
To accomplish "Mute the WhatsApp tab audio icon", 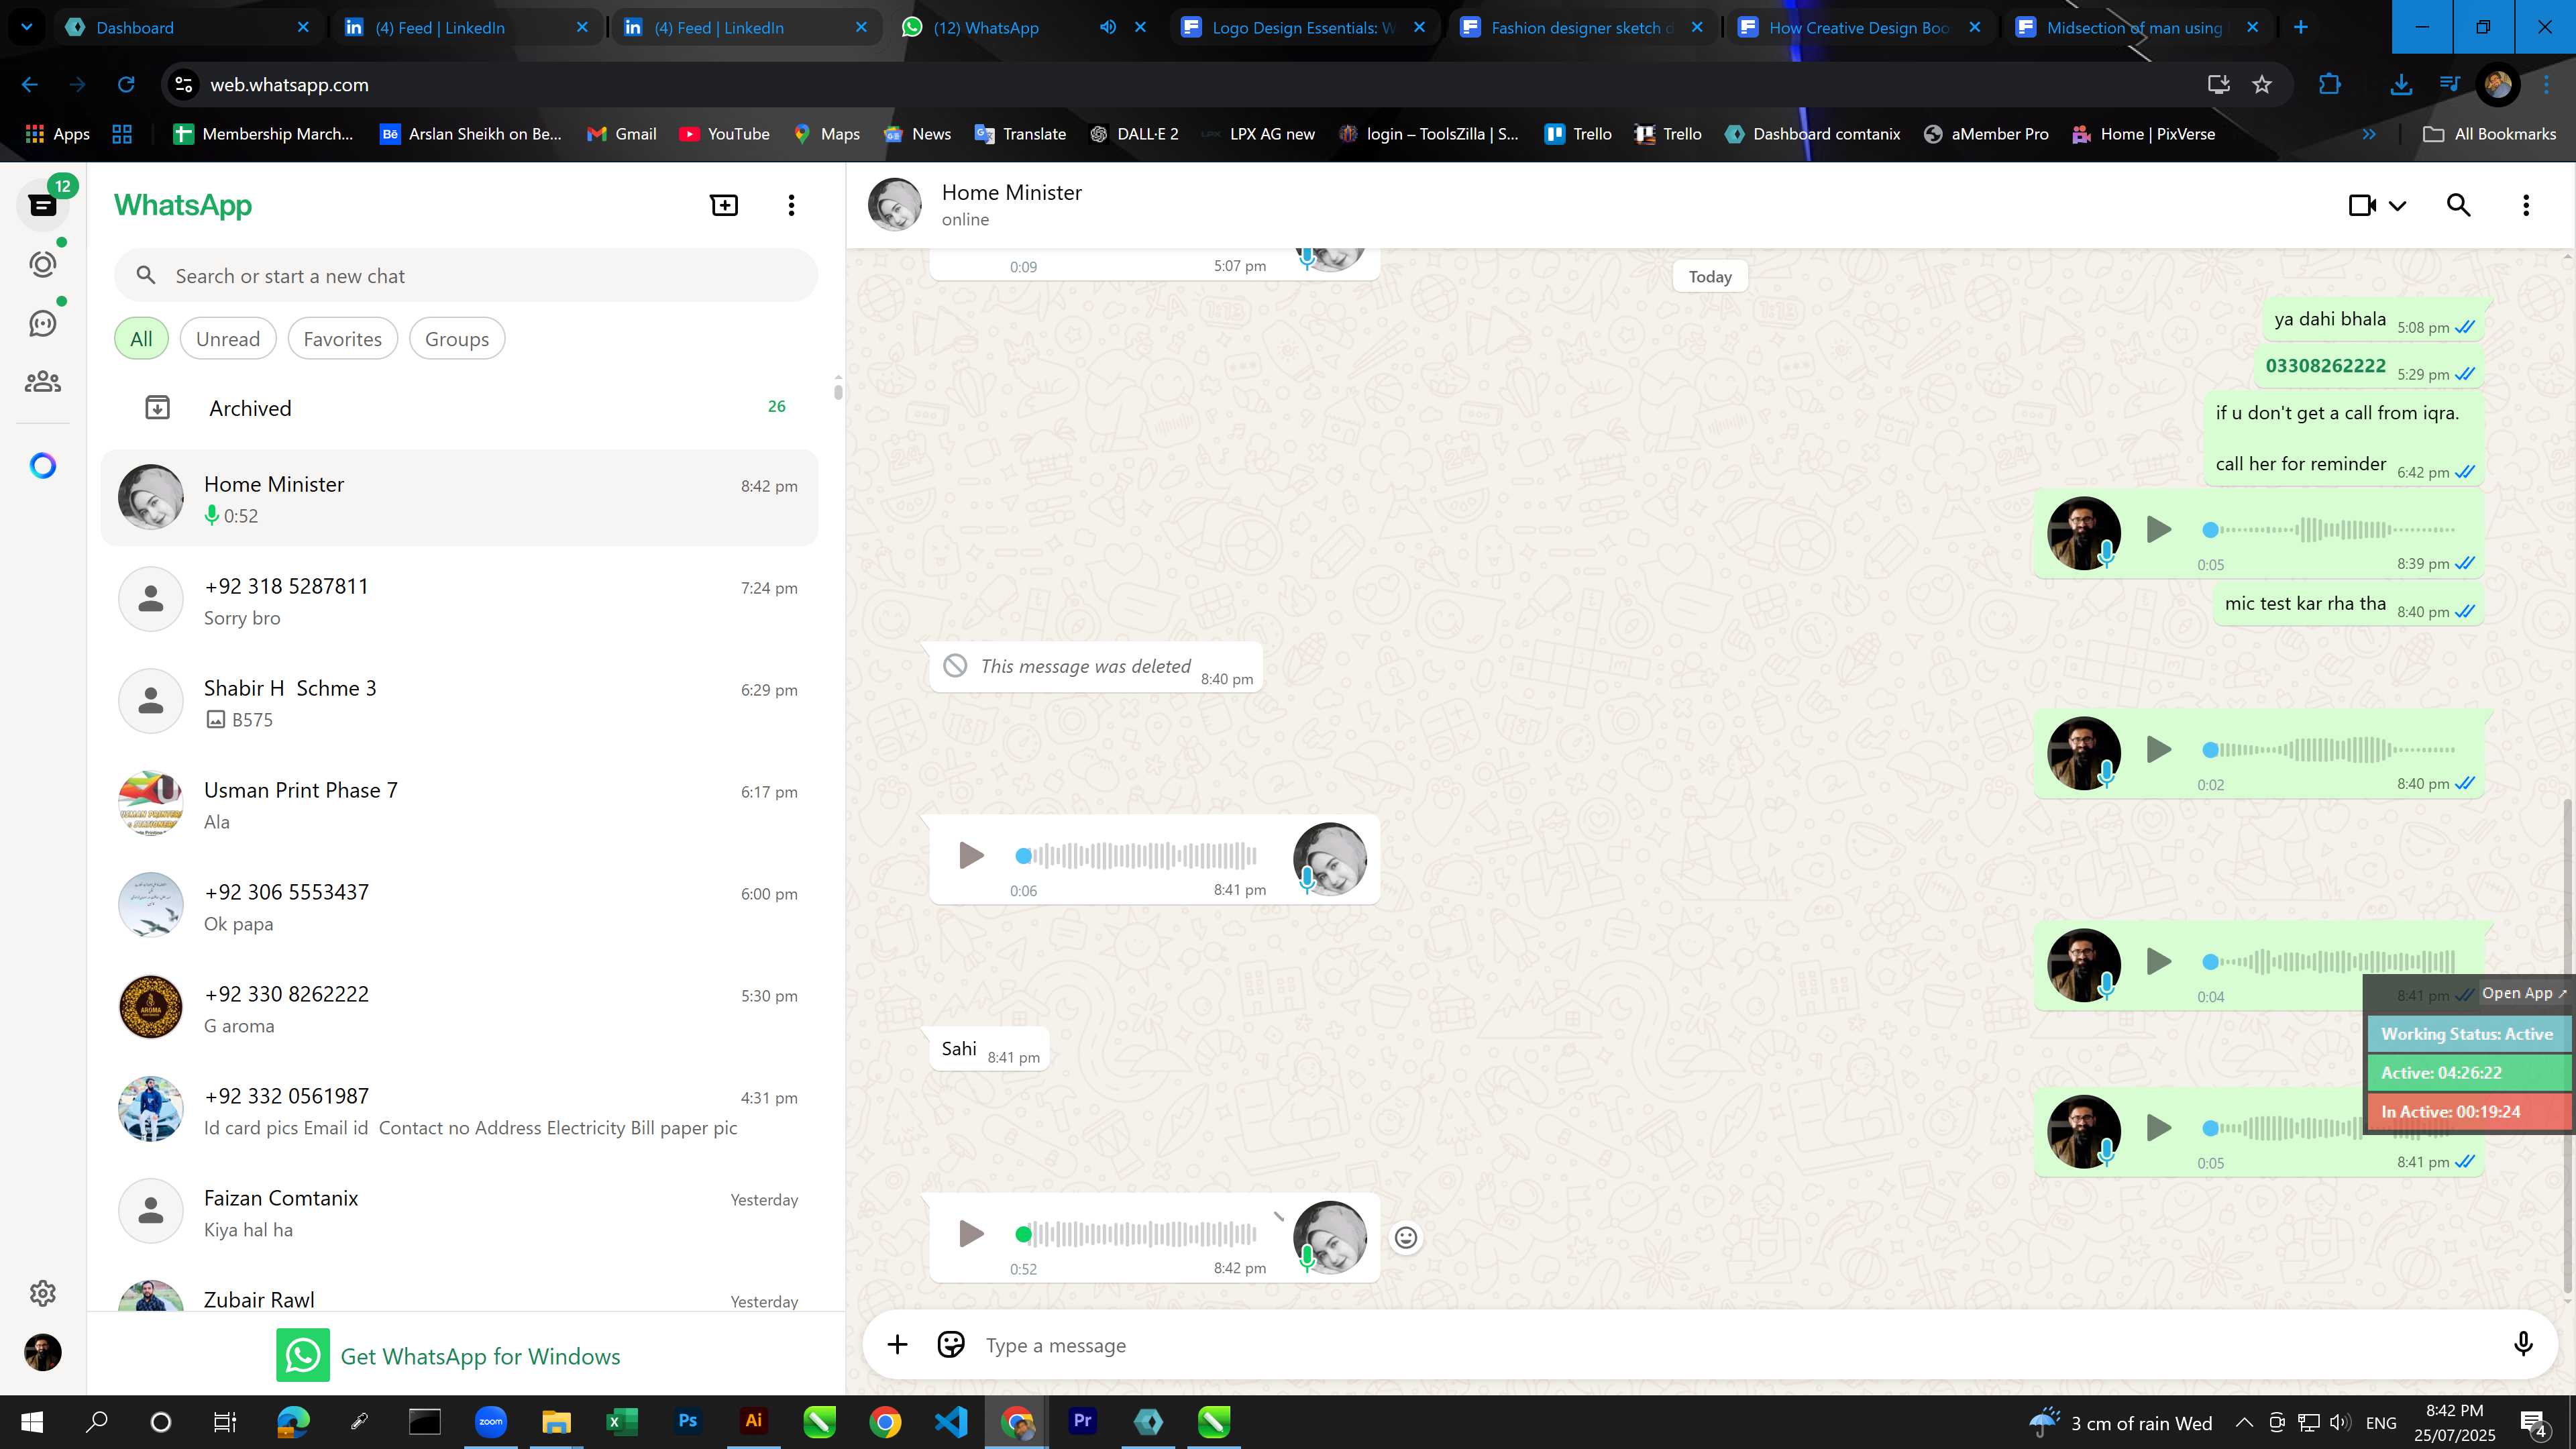I will coord(1107,27).
